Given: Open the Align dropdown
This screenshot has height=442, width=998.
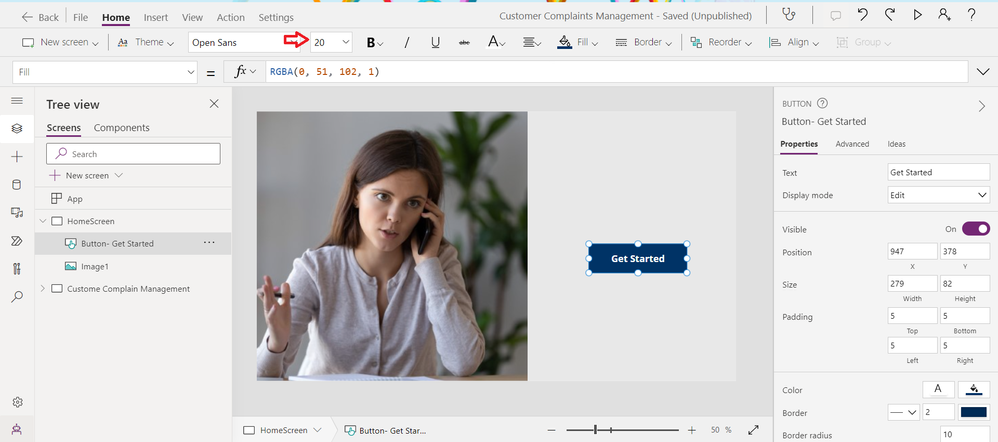Looking at the screenshot, I should coord(794,43).
